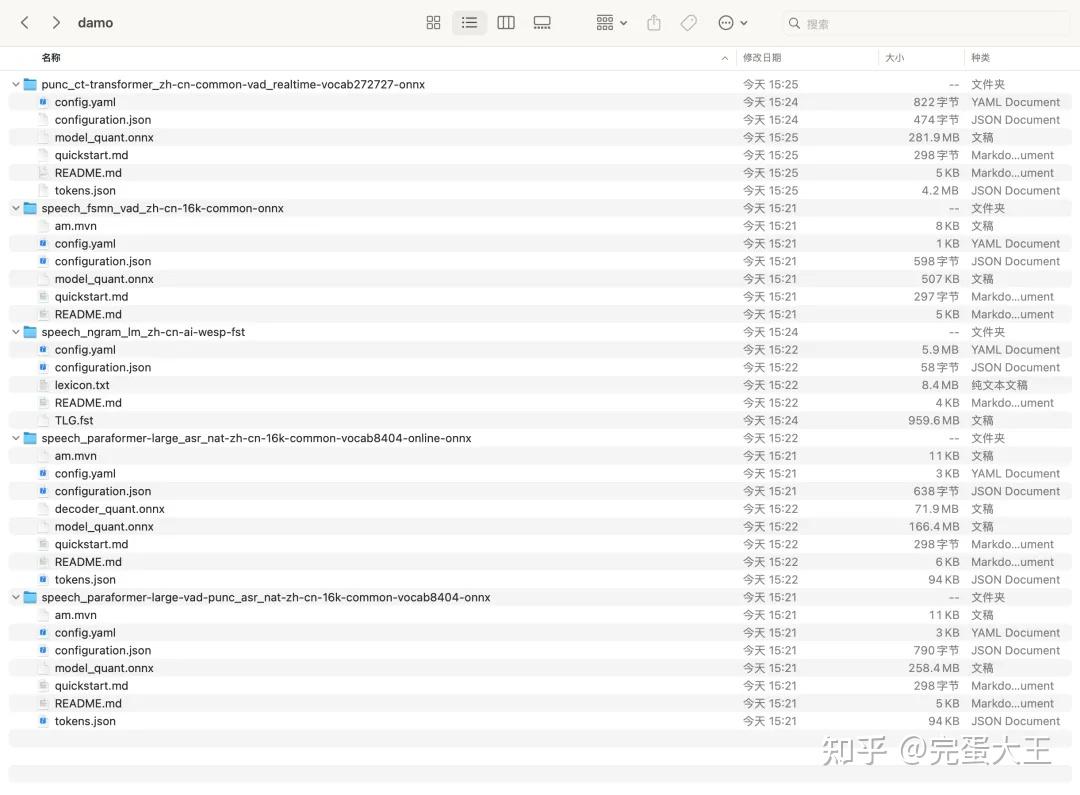This screenshot has height=795, width=1080.
Task: Navigate forward with the forward arrow
Action: point(56,21)
